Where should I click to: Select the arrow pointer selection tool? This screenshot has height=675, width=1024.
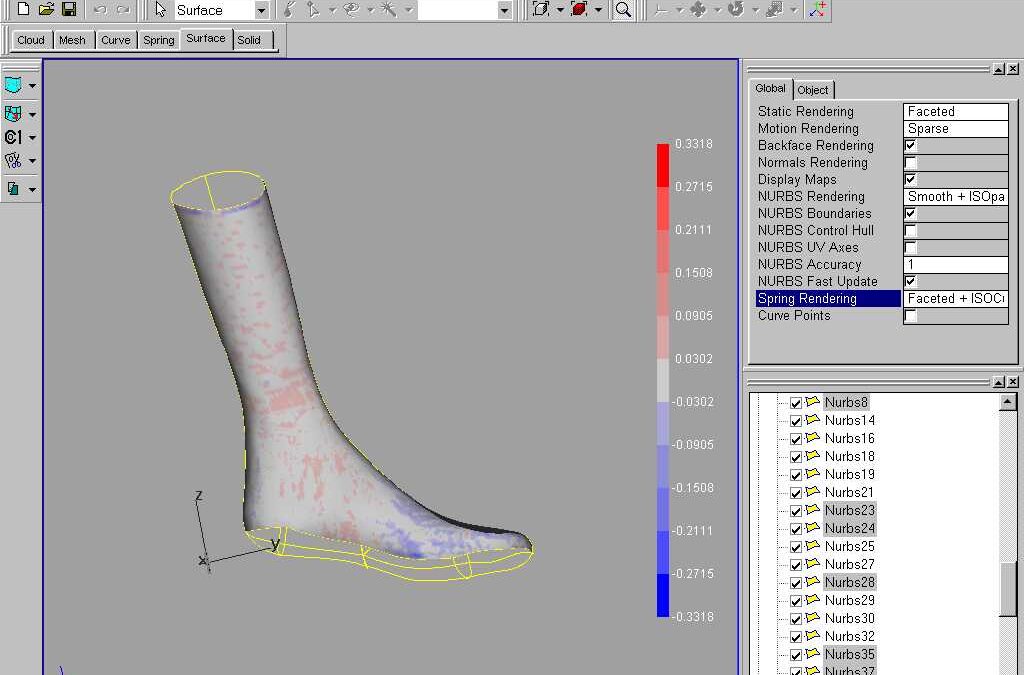[x=160, y=10]
